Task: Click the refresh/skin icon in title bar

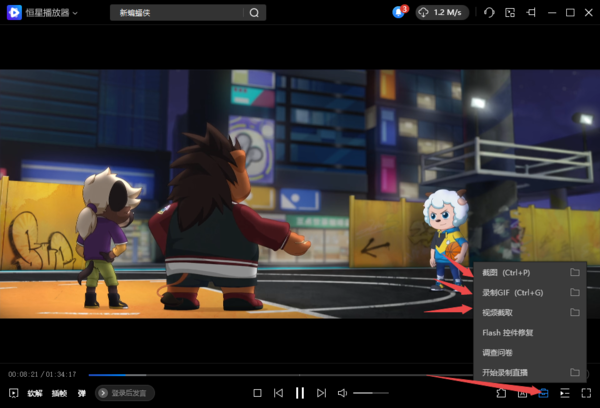Action: click(x=489, y=13)
